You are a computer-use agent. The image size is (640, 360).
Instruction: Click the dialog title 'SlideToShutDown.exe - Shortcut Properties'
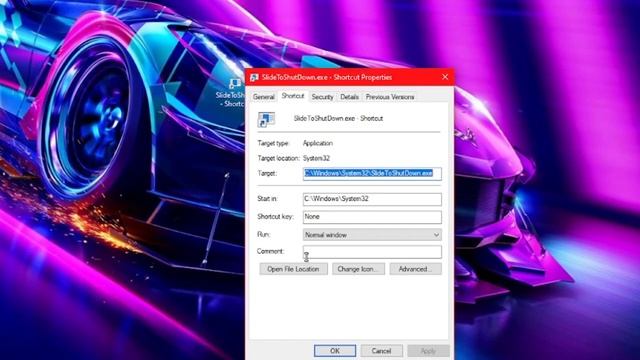click(327, 77)
